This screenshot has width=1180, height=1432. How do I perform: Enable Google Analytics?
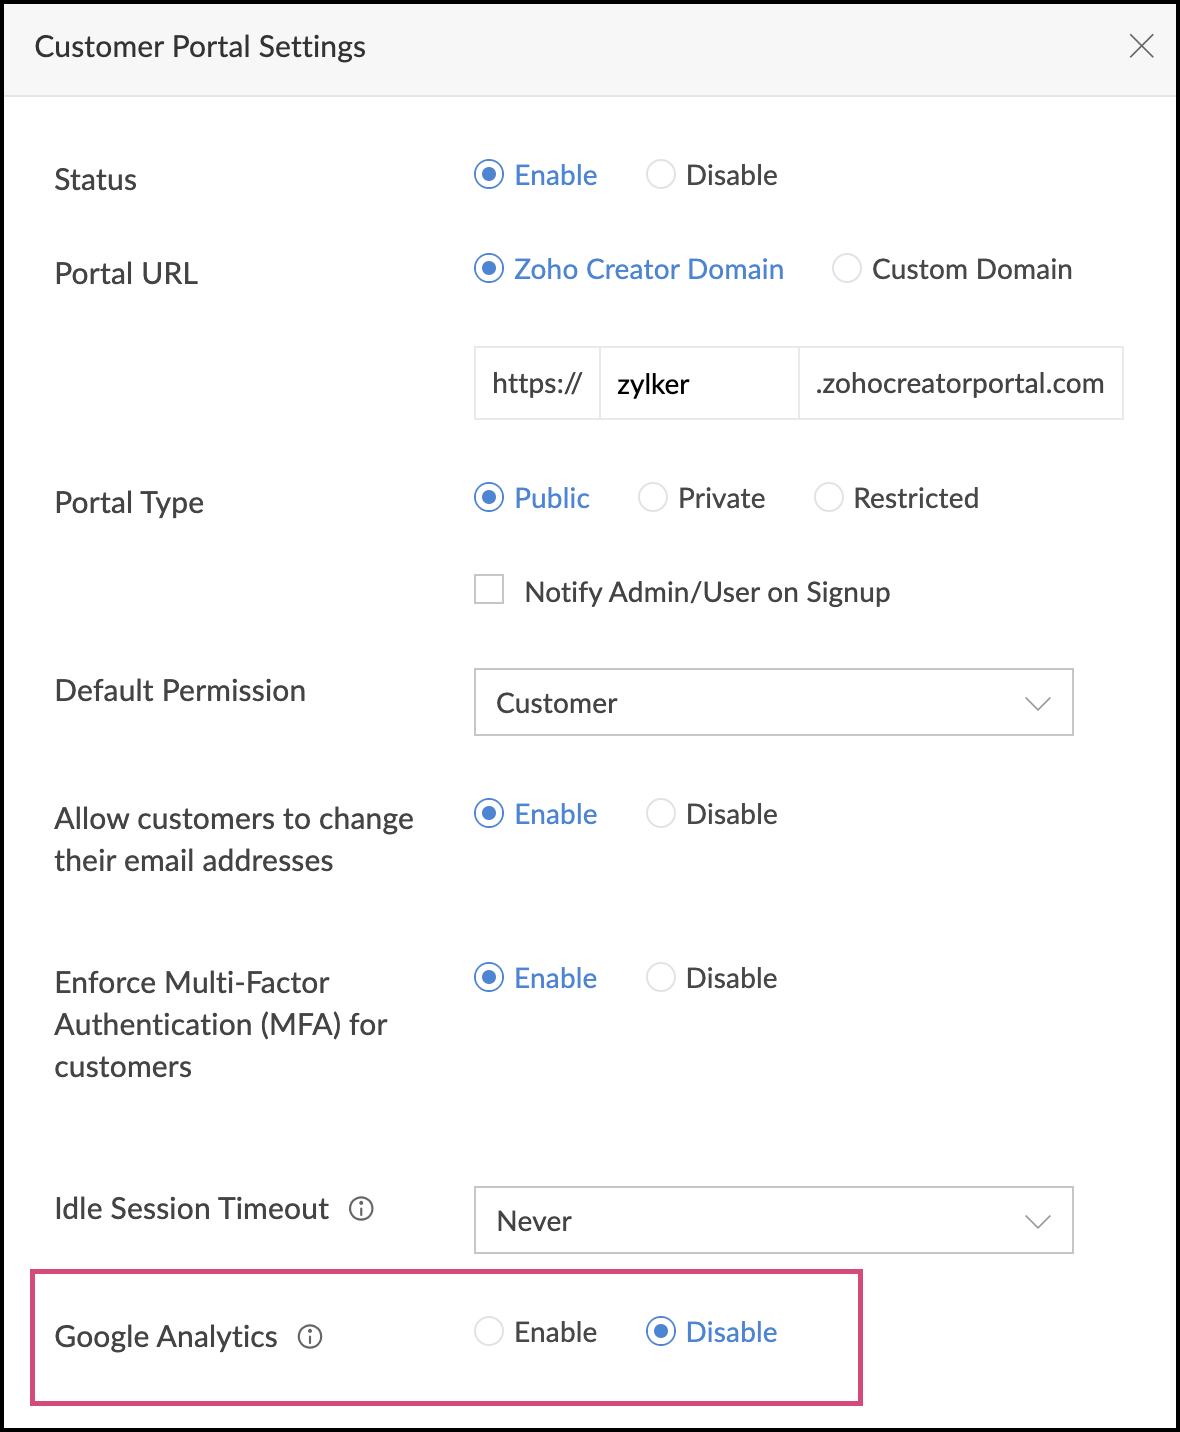pos(489,1332)
